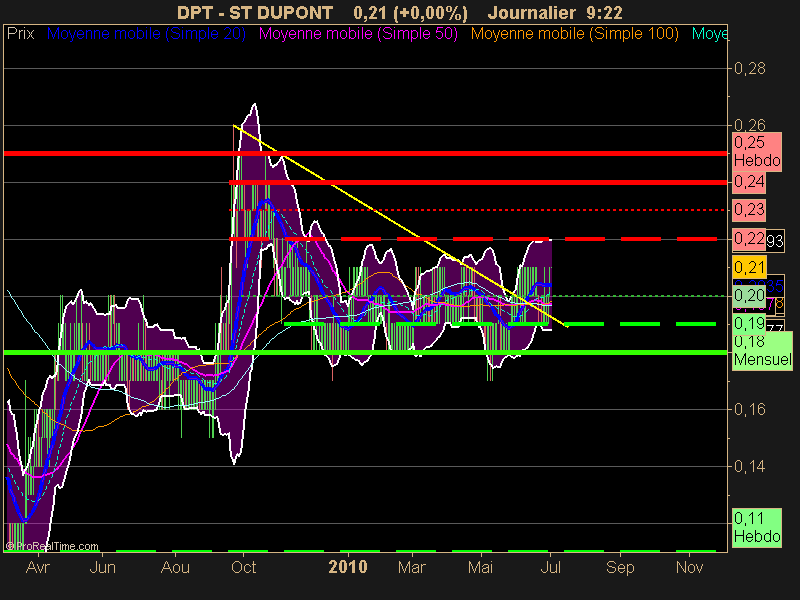This screenshot has height=600, width=800.
Task: Click the 'Aou' date on the time axis
Action: pyautogui.click(x=175, y=567)
